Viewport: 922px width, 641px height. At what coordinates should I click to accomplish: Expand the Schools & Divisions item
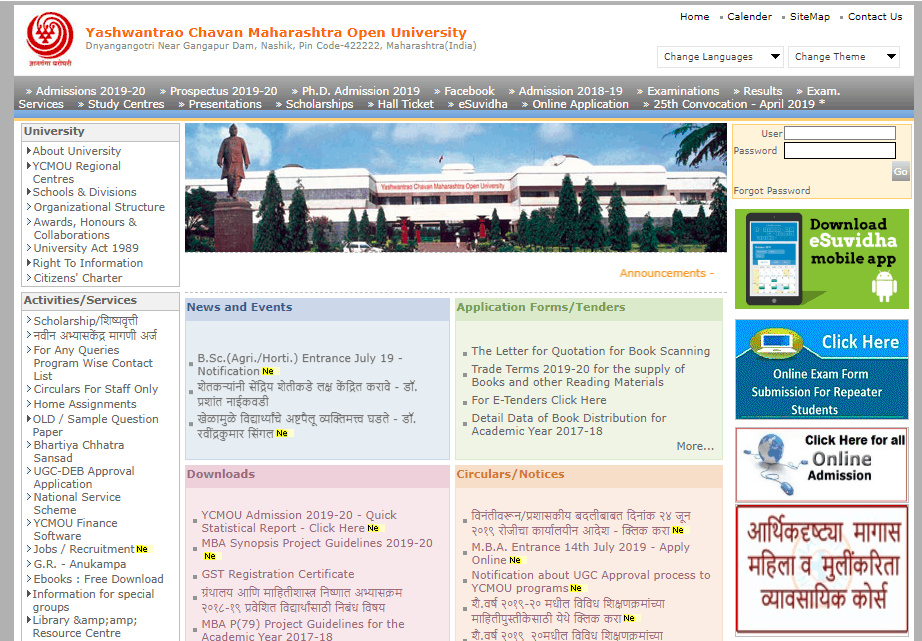(84, 192)
